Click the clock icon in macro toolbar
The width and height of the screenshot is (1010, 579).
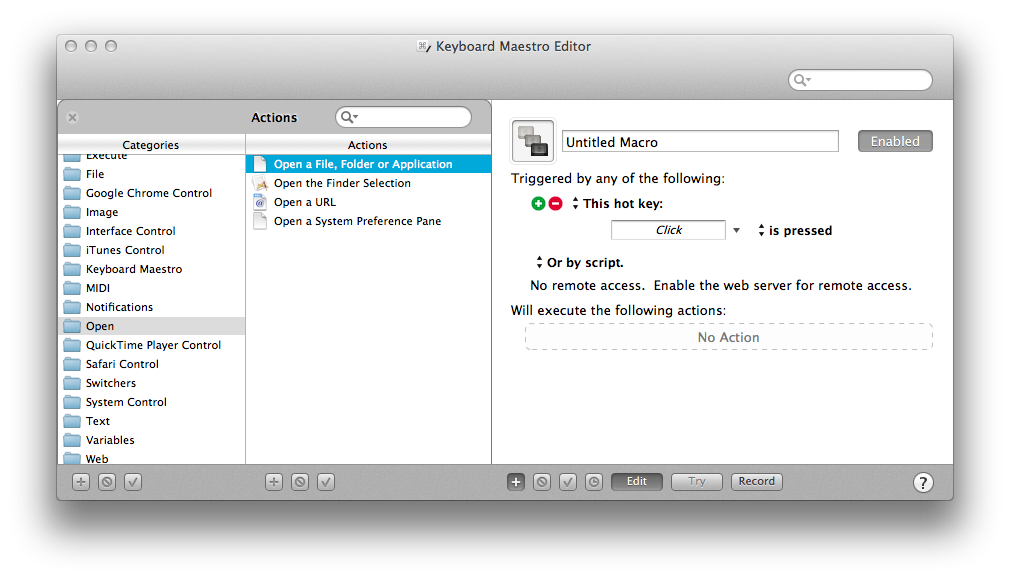pos(594,482)
